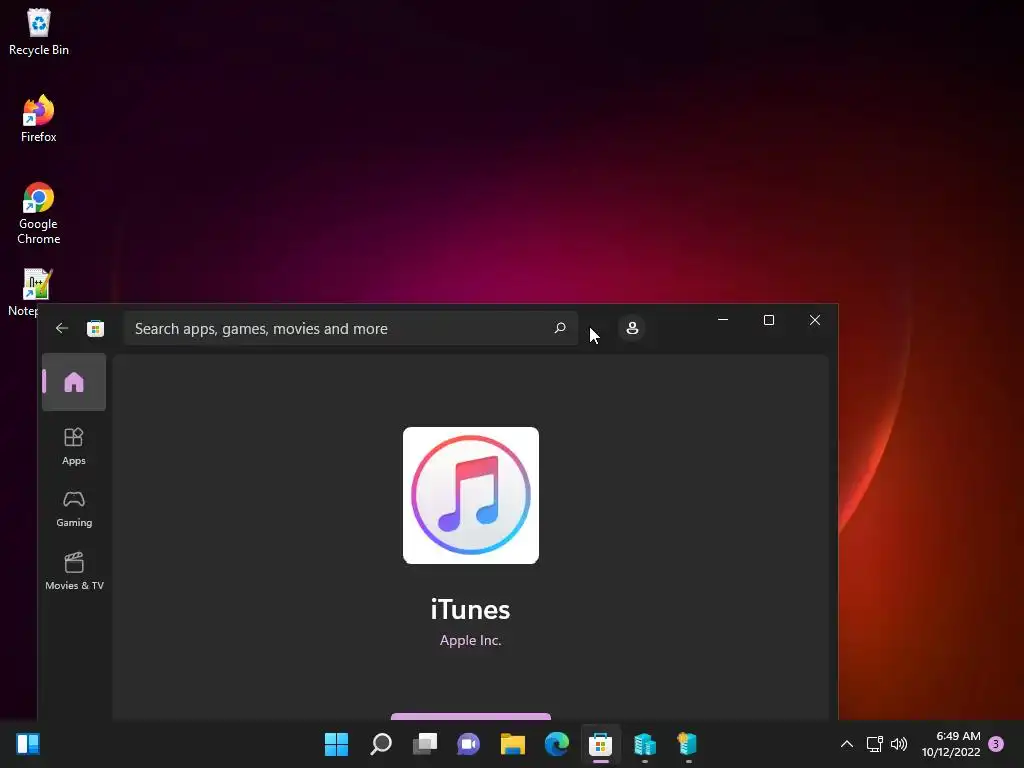Viewport: 1024px width, 768px height.
Task: Show hidden tray icons chevron
Action: point(846,744)
